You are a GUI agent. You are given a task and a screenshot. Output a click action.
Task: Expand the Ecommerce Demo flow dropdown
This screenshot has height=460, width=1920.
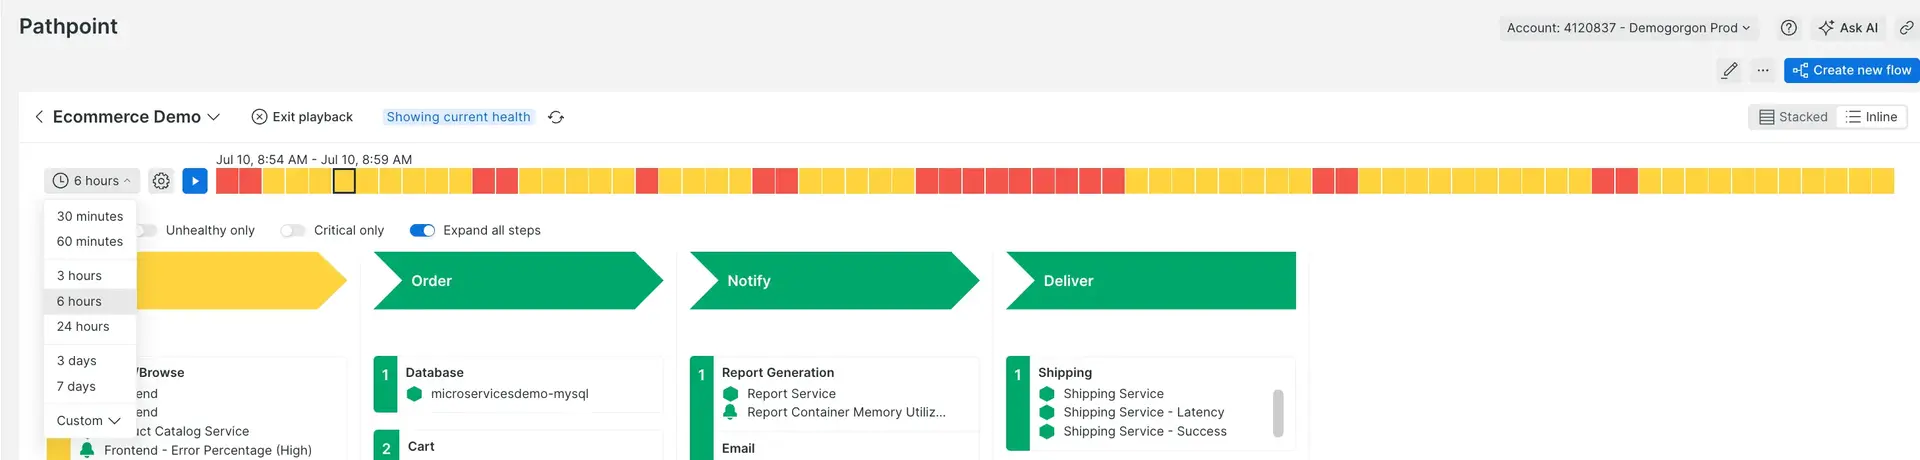pos(213,117)
